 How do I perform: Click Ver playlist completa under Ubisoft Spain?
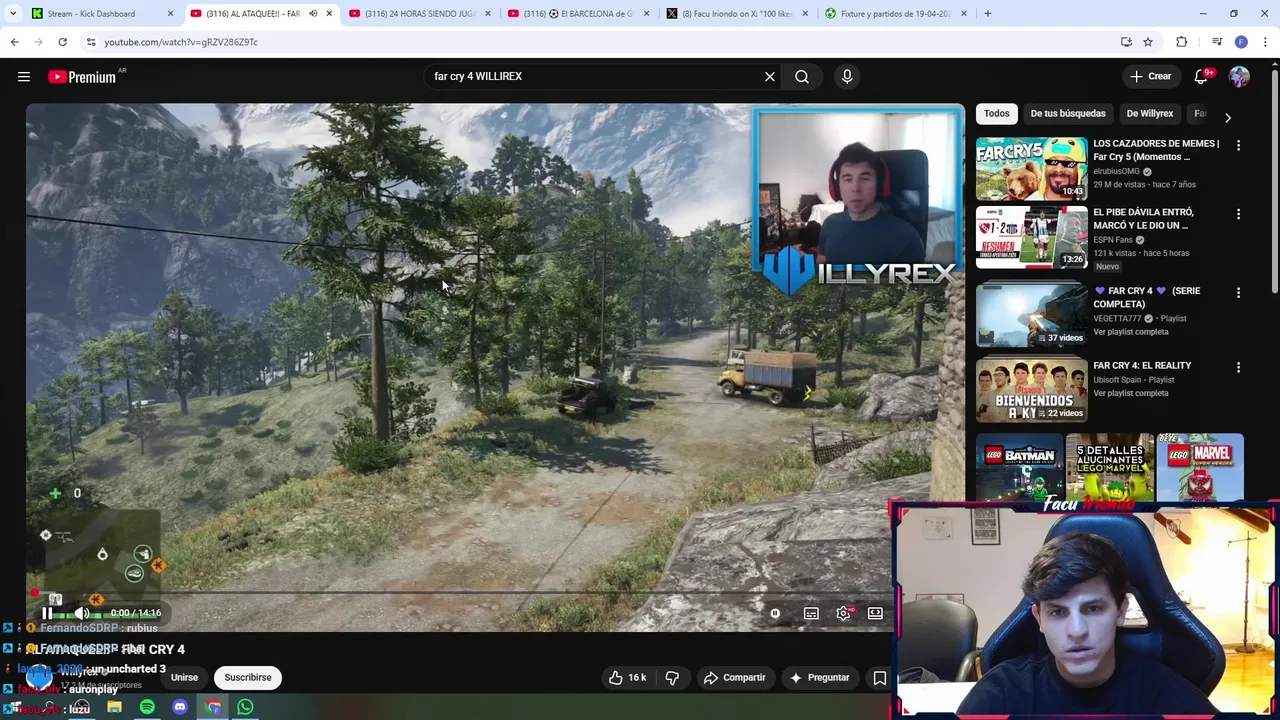[1131, 393]
